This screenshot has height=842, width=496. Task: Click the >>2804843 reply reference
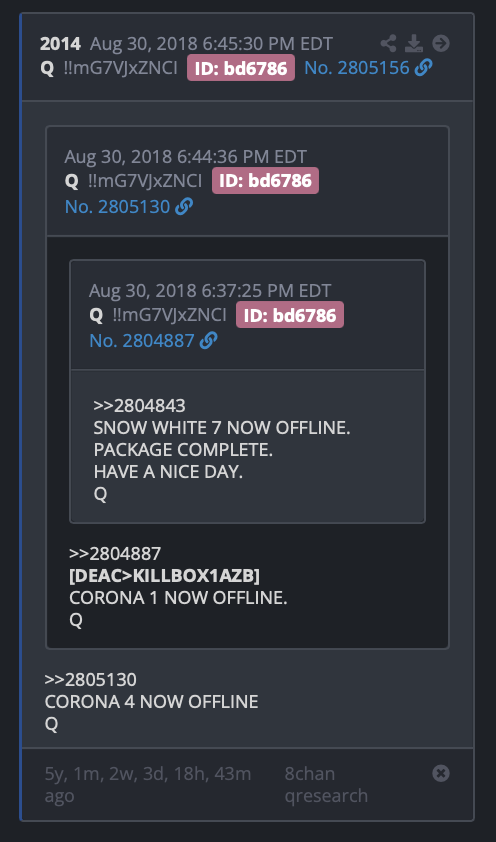coord(140,405)
